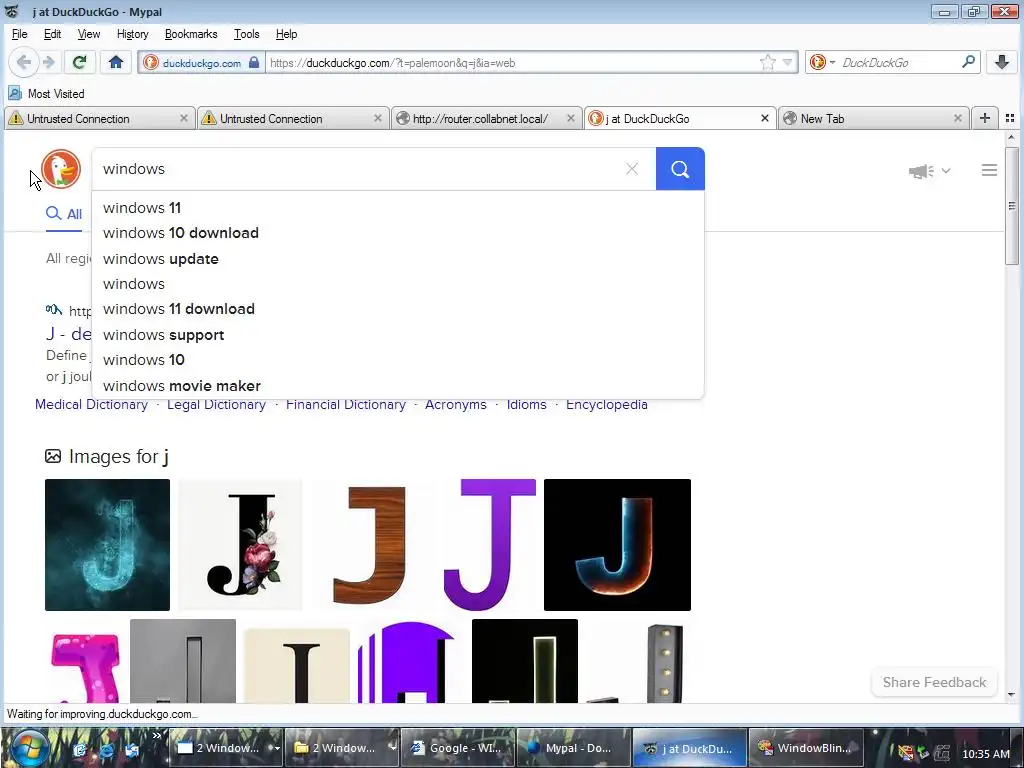Image resolution: width=1024 pixels, height=768 pixels.
Task: Reload the page with the refresh icon
Action: click(80, 63)
